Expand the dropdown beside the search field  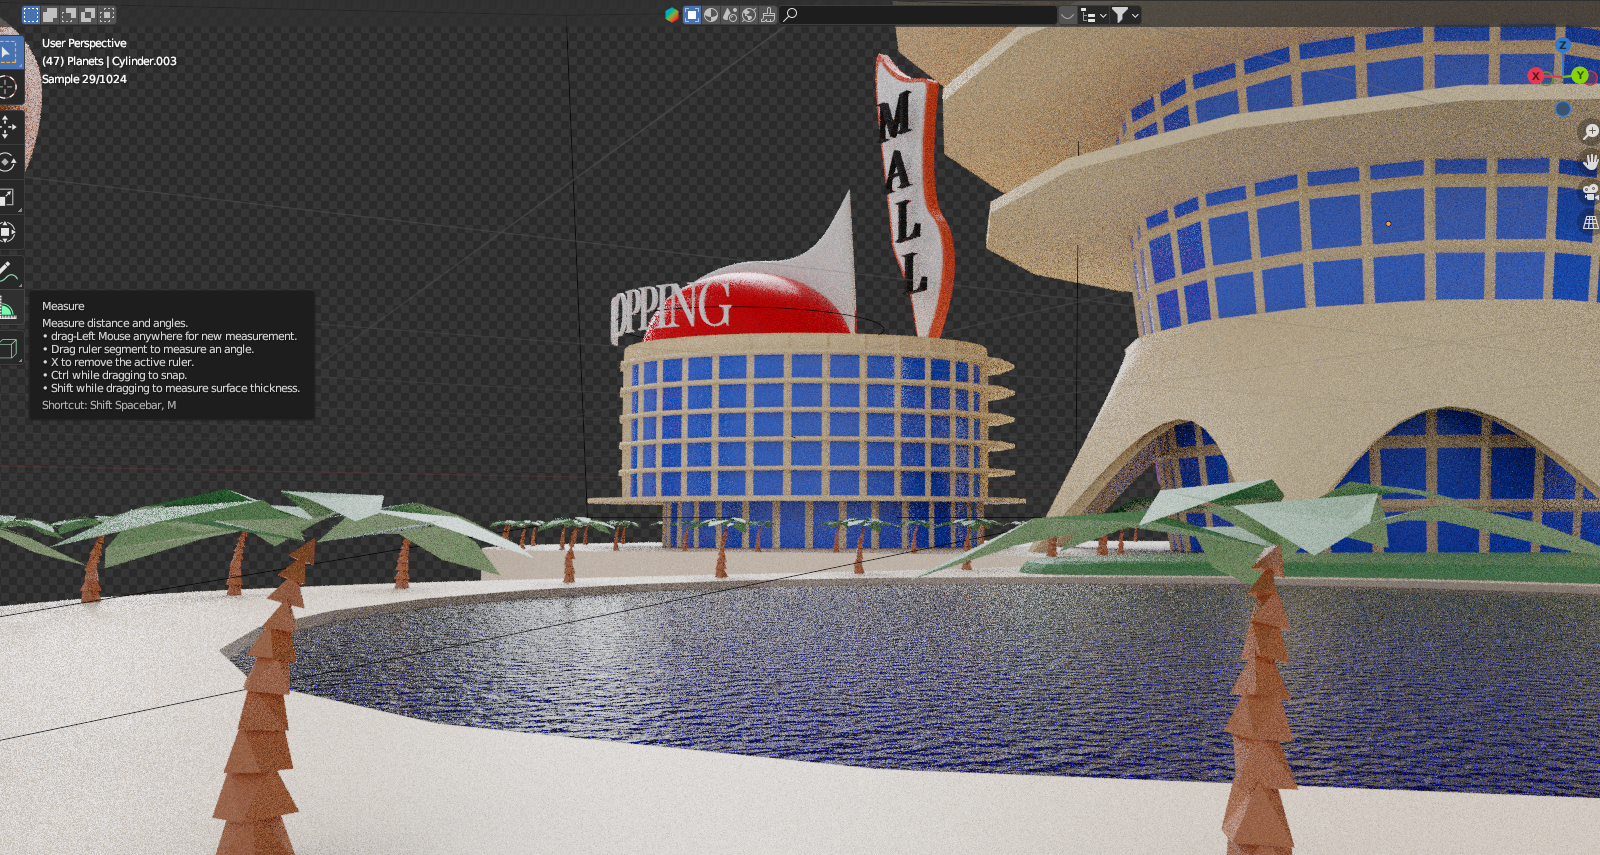[x=1067, y=15]
